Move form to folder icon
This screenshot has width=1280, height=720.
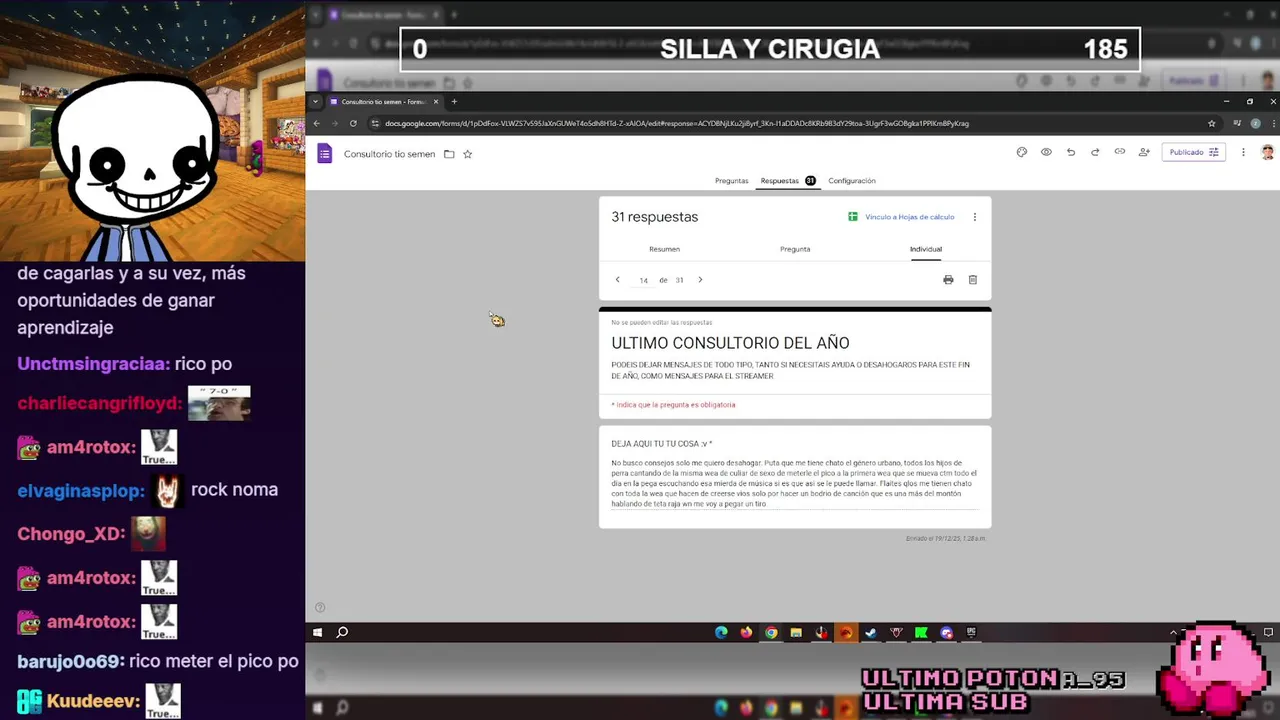pyautogui.click(x=449, y=154)
